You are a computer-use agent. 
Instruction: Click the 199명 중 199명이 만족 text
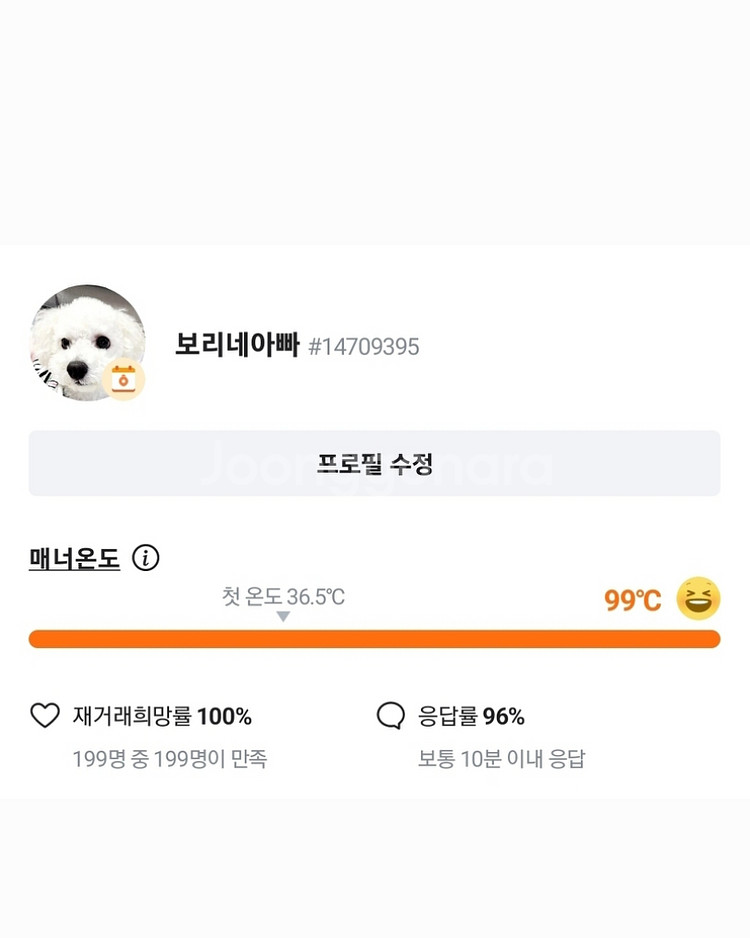169,759
